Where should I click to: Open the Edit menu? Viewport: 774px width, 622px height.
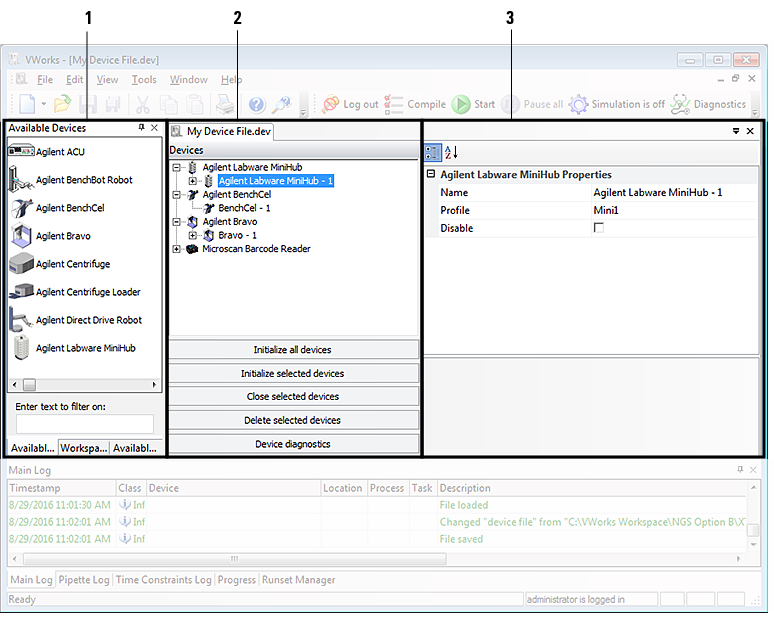click(75, 79)
